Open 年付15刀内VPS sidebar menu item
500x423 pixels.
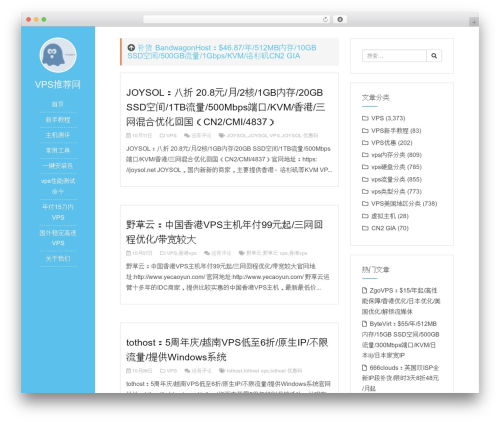click(x=58, y=212)
